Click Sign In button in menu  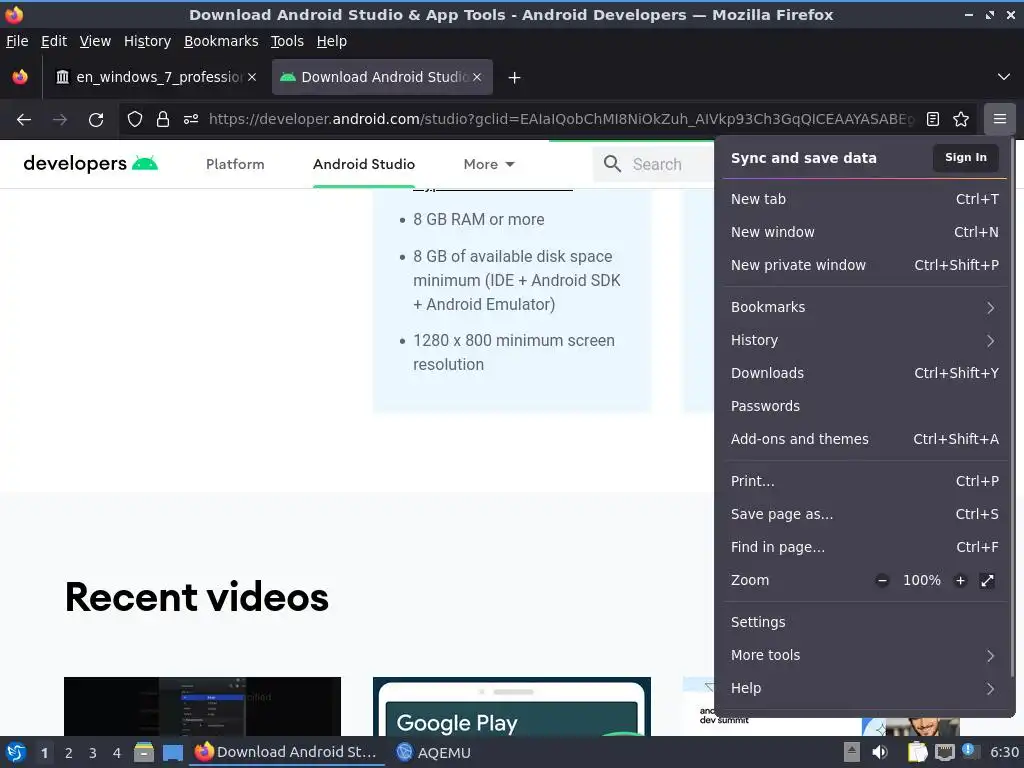[965, 157]
